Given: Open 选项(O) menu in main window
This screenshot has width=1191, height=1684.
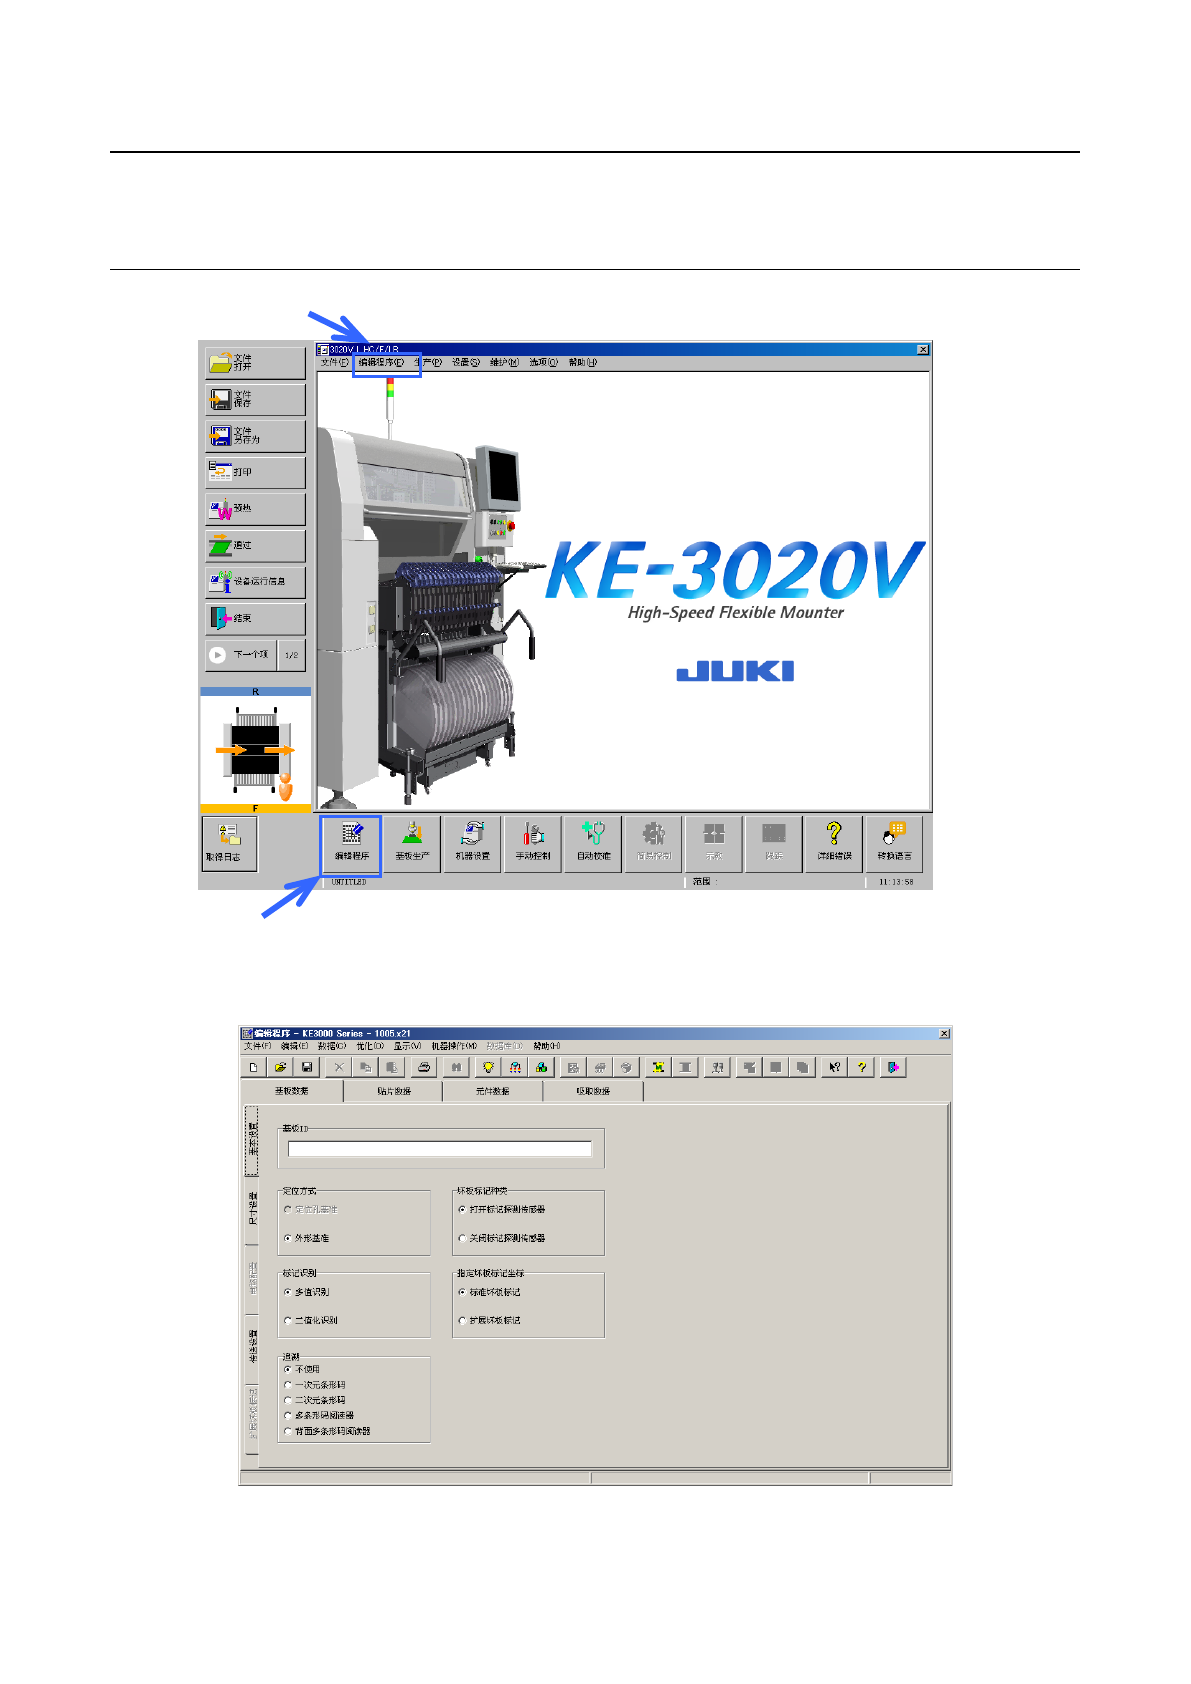Looking at the screenshot, I should coord(543,363).
